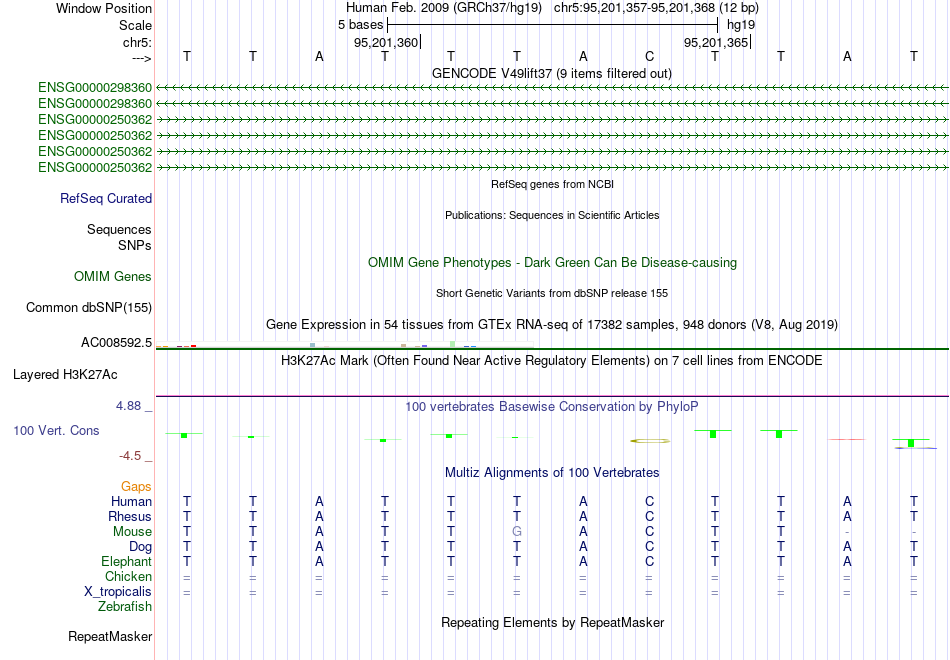This screenshot has width=950, height=660.
Task: Select the Zebrafish alignment row label
Action: 125,607
